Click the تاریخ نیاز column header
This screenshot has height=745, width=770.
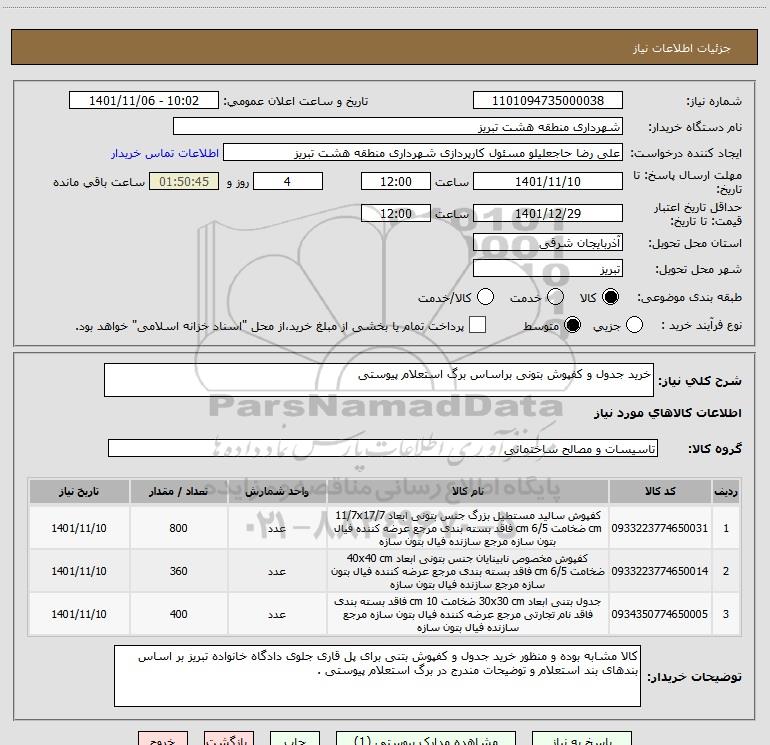click(x=79, y=492)
